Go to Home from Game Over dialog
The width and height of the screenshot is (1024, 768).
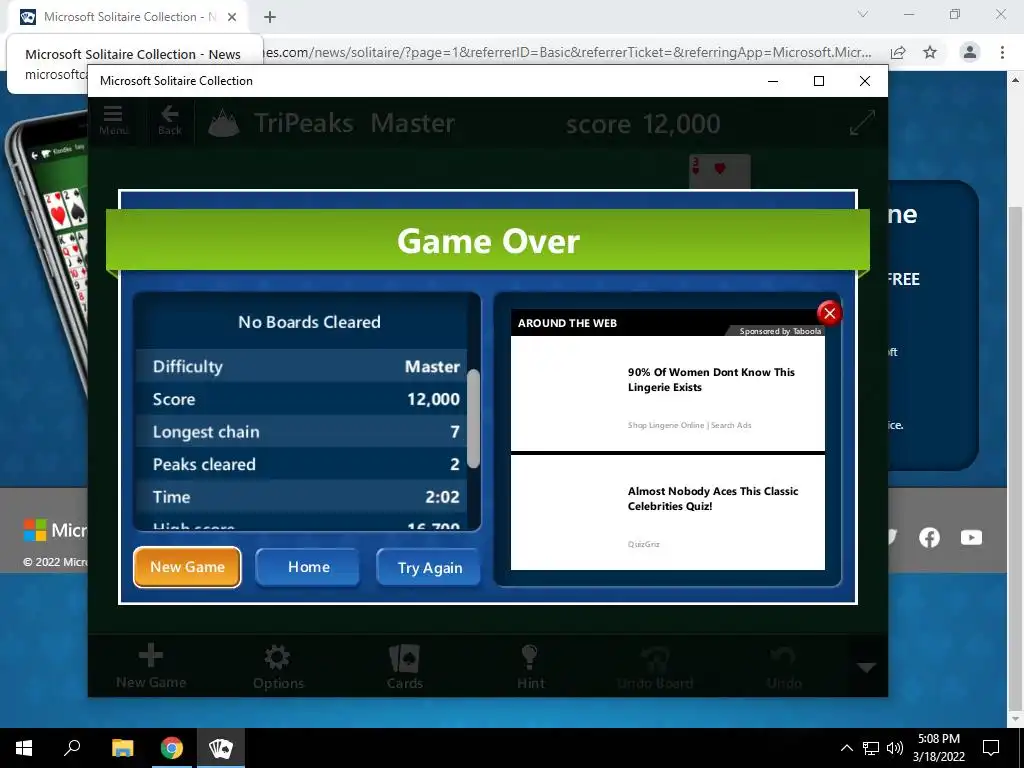[x=308, y=567]
